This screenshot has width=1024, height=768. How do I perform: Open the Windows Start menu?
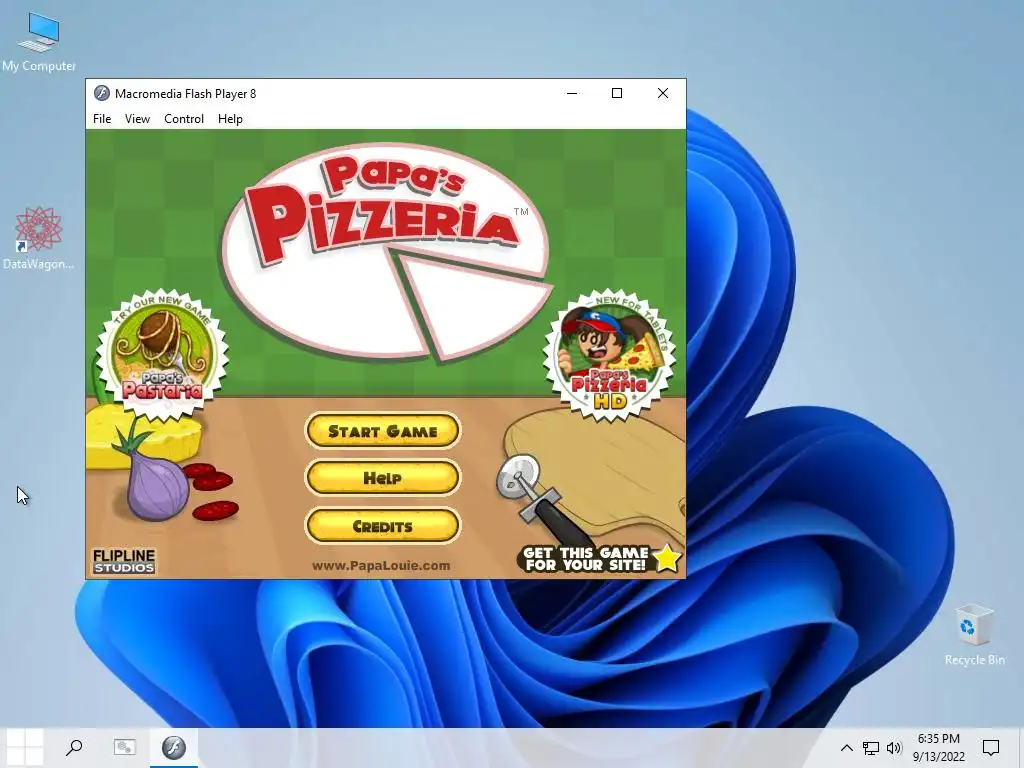(25, 747)
